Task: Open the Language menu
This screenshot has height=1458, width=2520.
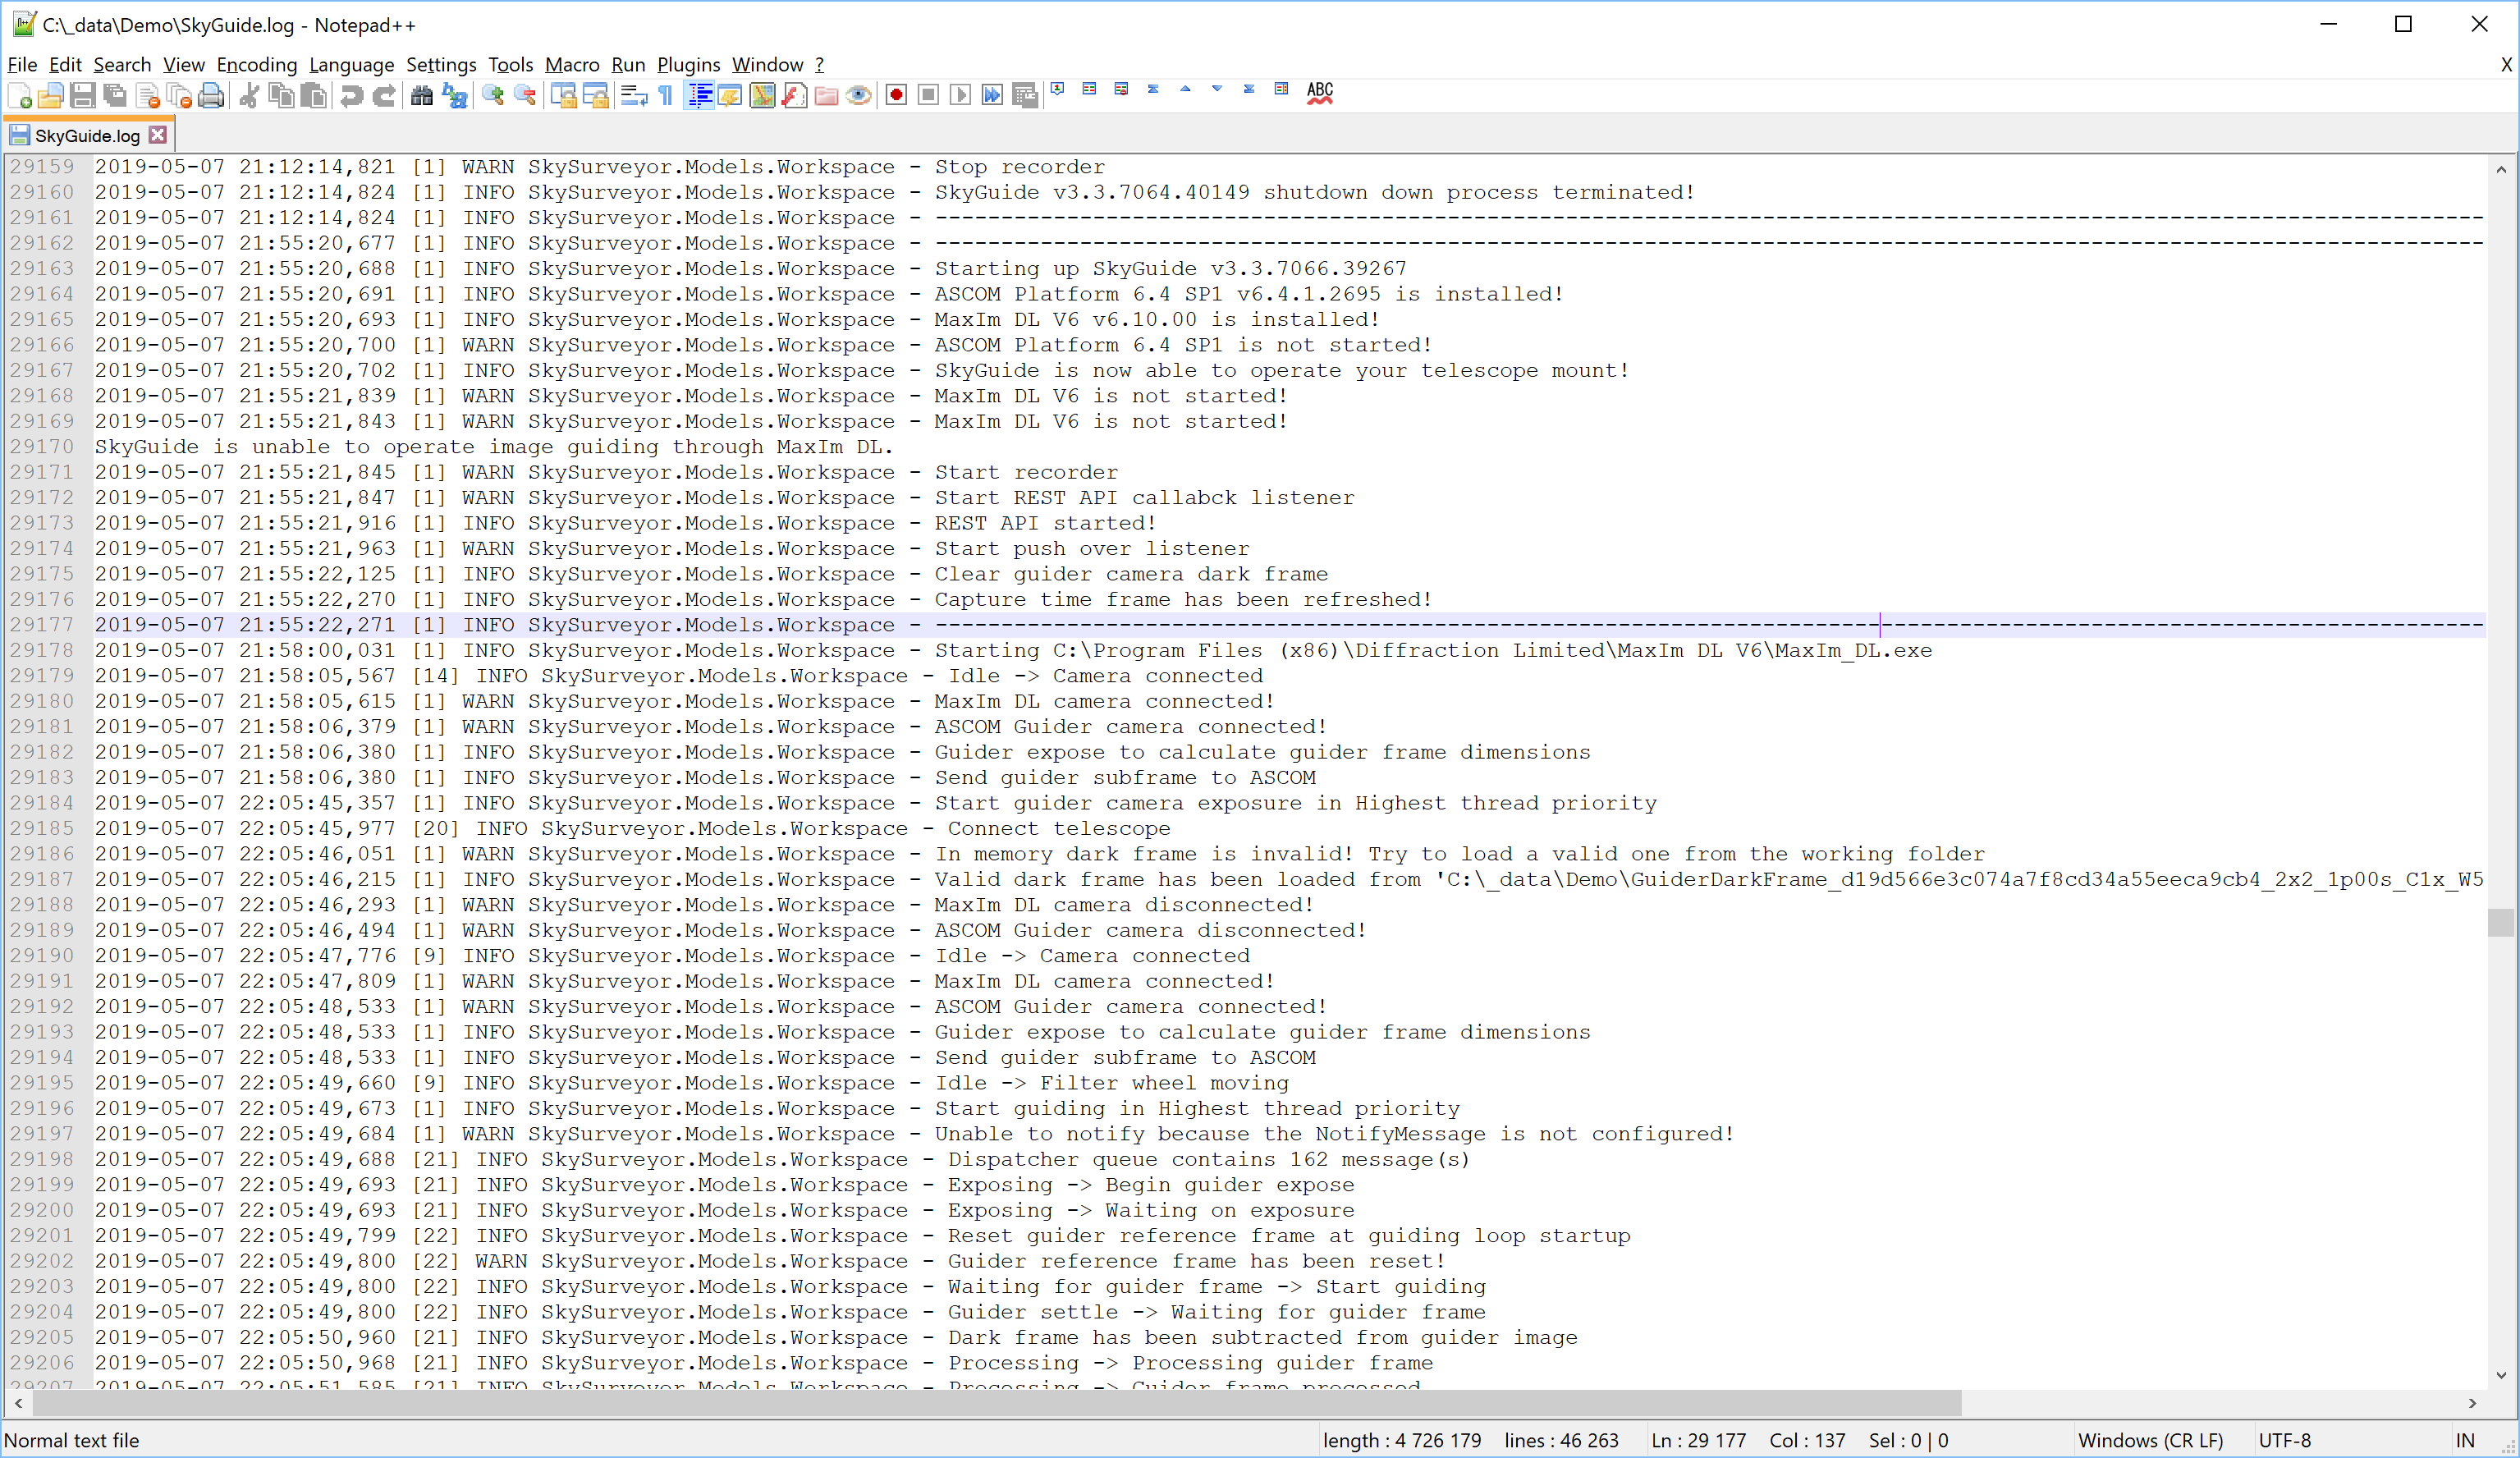Action: click(x=351, y=65)
